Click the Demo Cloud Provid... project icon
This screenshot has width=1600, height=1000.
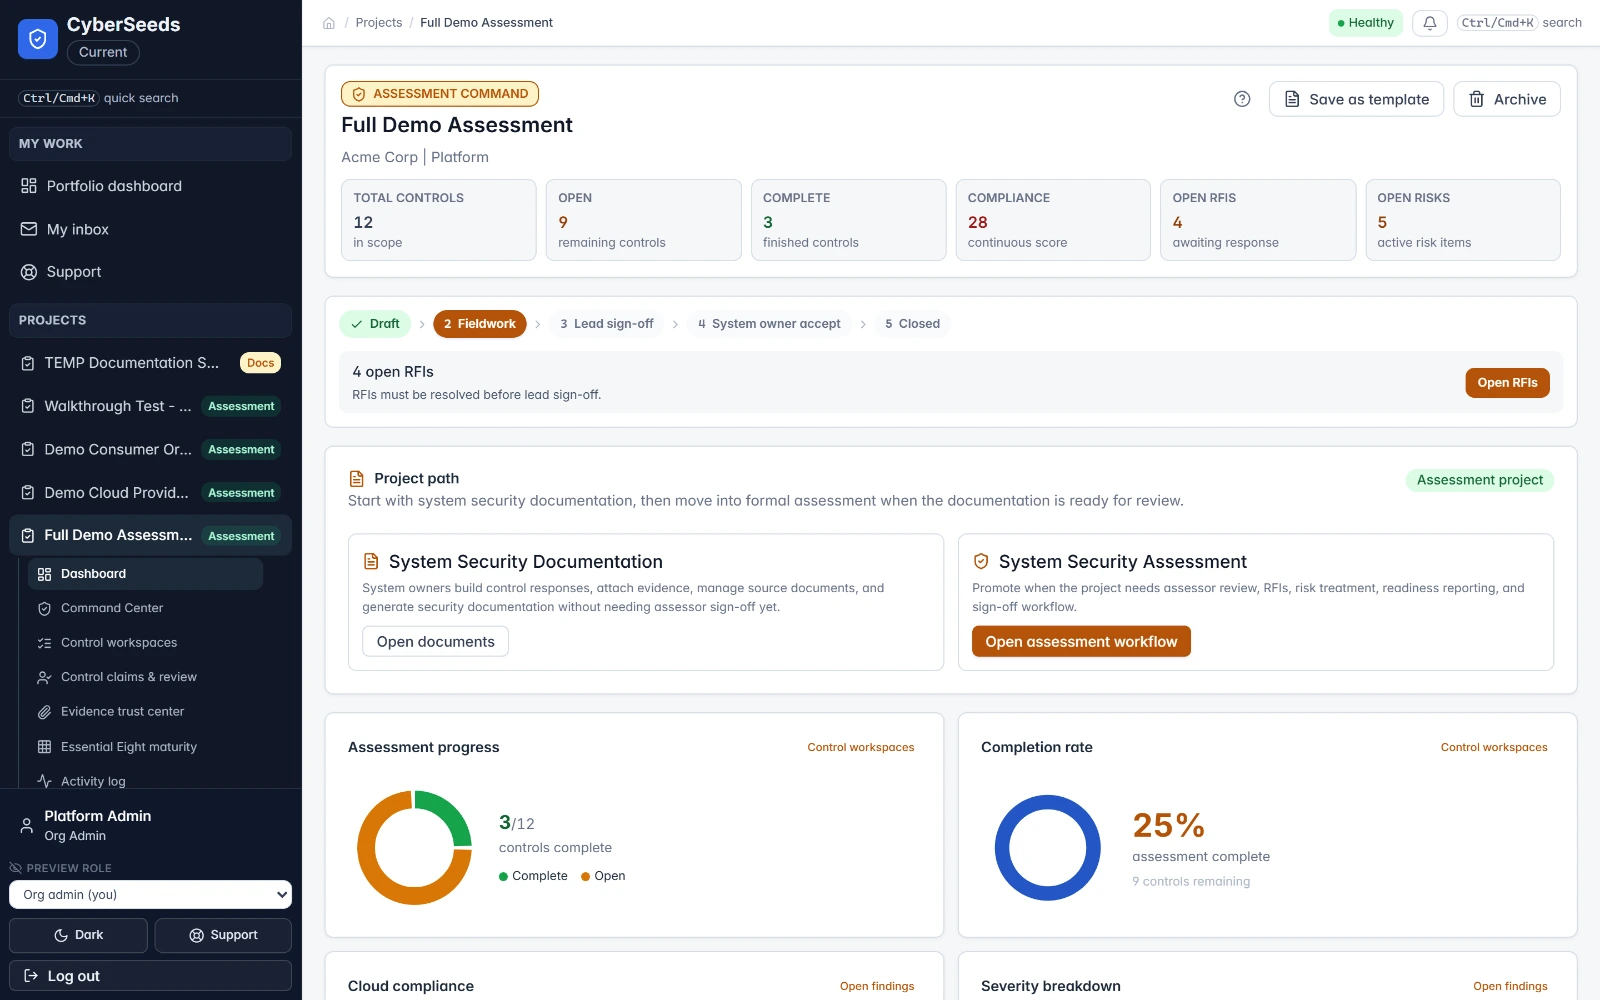point(28,493)
